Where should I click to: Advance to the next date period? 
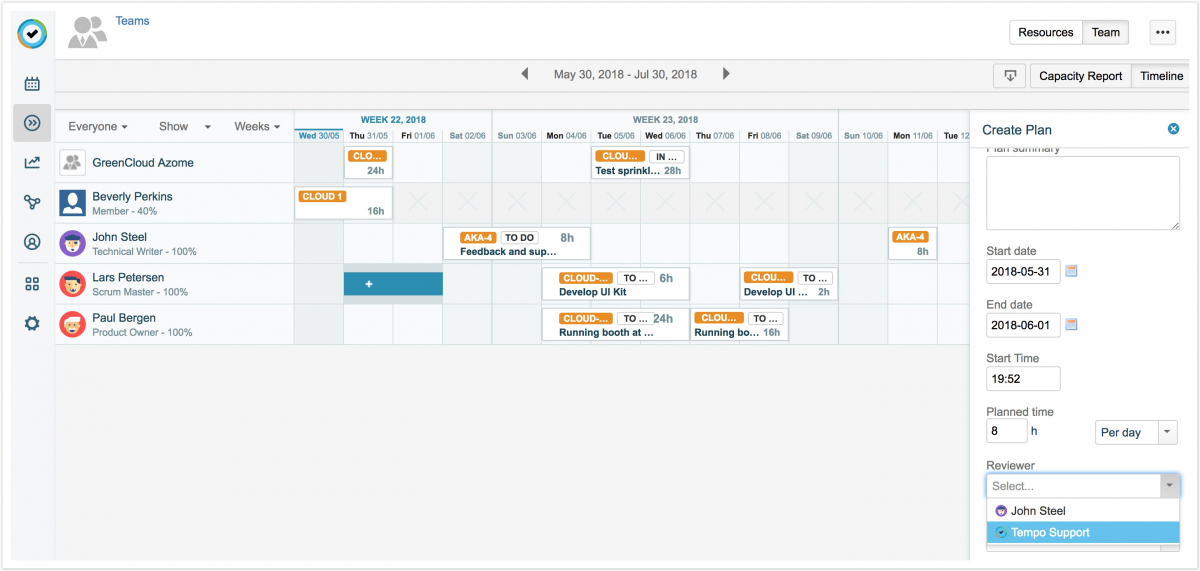(x=726, y=74)
